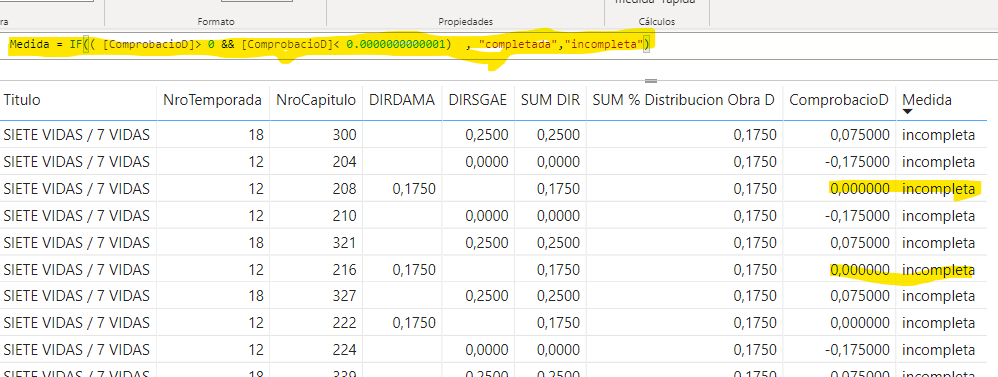Screen dimensions: 998x377
Task: Click incompleta Medida cell in row 222
Action: point(938,323)
